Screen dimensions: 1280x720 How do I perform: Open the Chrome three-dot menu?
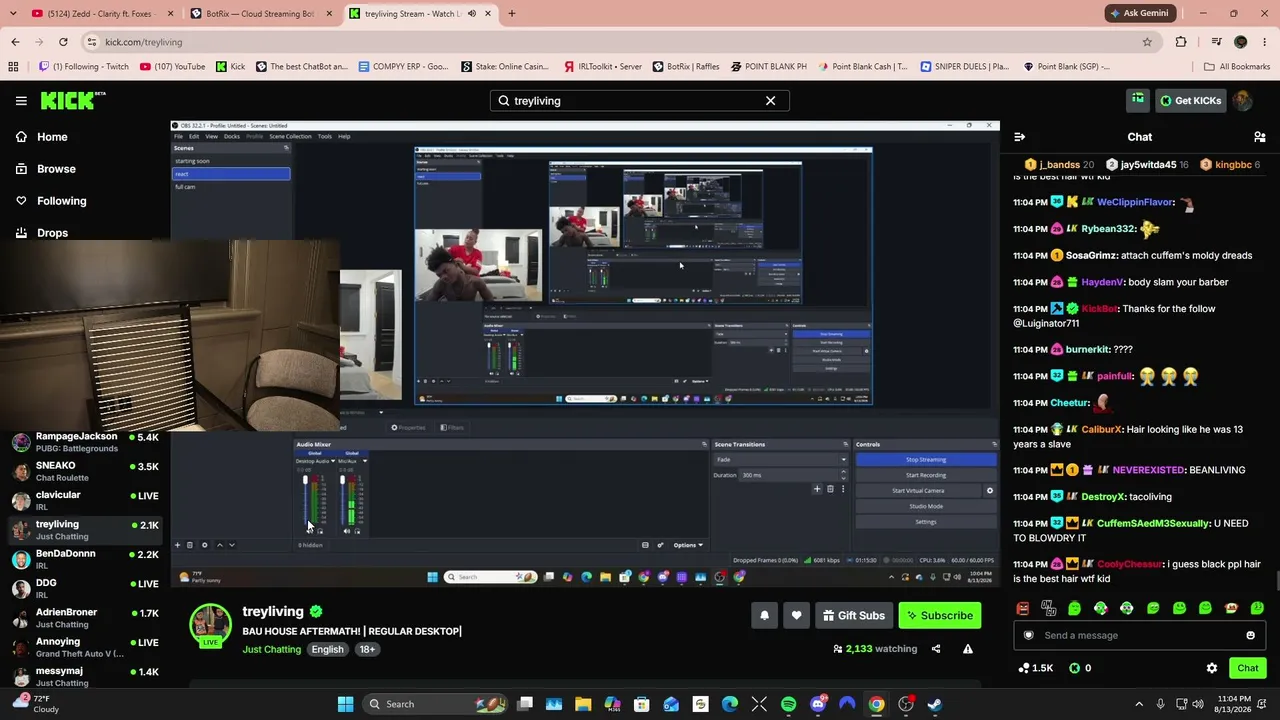click(x=1265, y=42)
